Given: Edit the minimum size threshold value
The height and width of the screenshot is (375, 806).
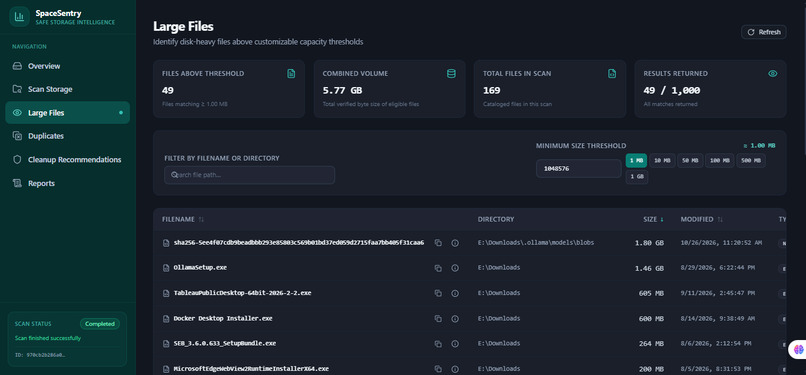Looking at the screenshot, I should pyautogui.click(x=579, y=168).
